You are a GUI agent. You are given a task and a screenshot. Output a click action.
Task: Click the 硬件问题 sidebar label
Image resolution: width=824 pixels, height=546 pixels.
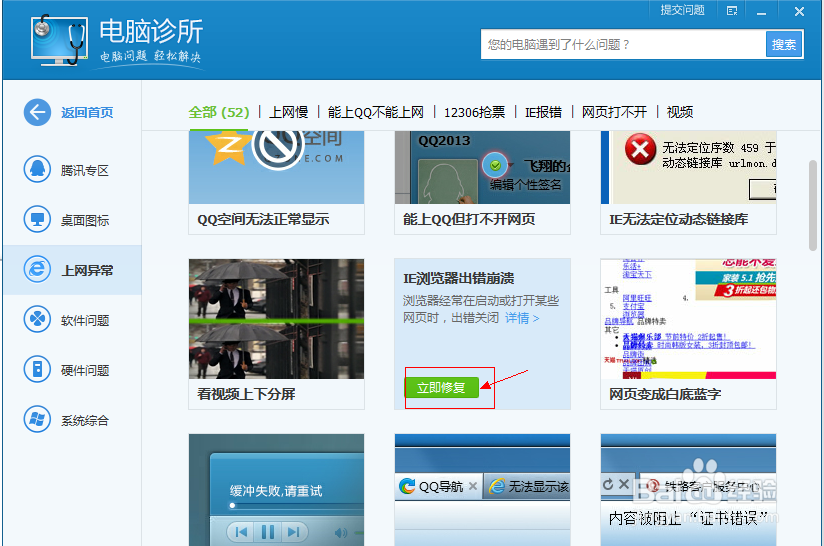(85, 370)
